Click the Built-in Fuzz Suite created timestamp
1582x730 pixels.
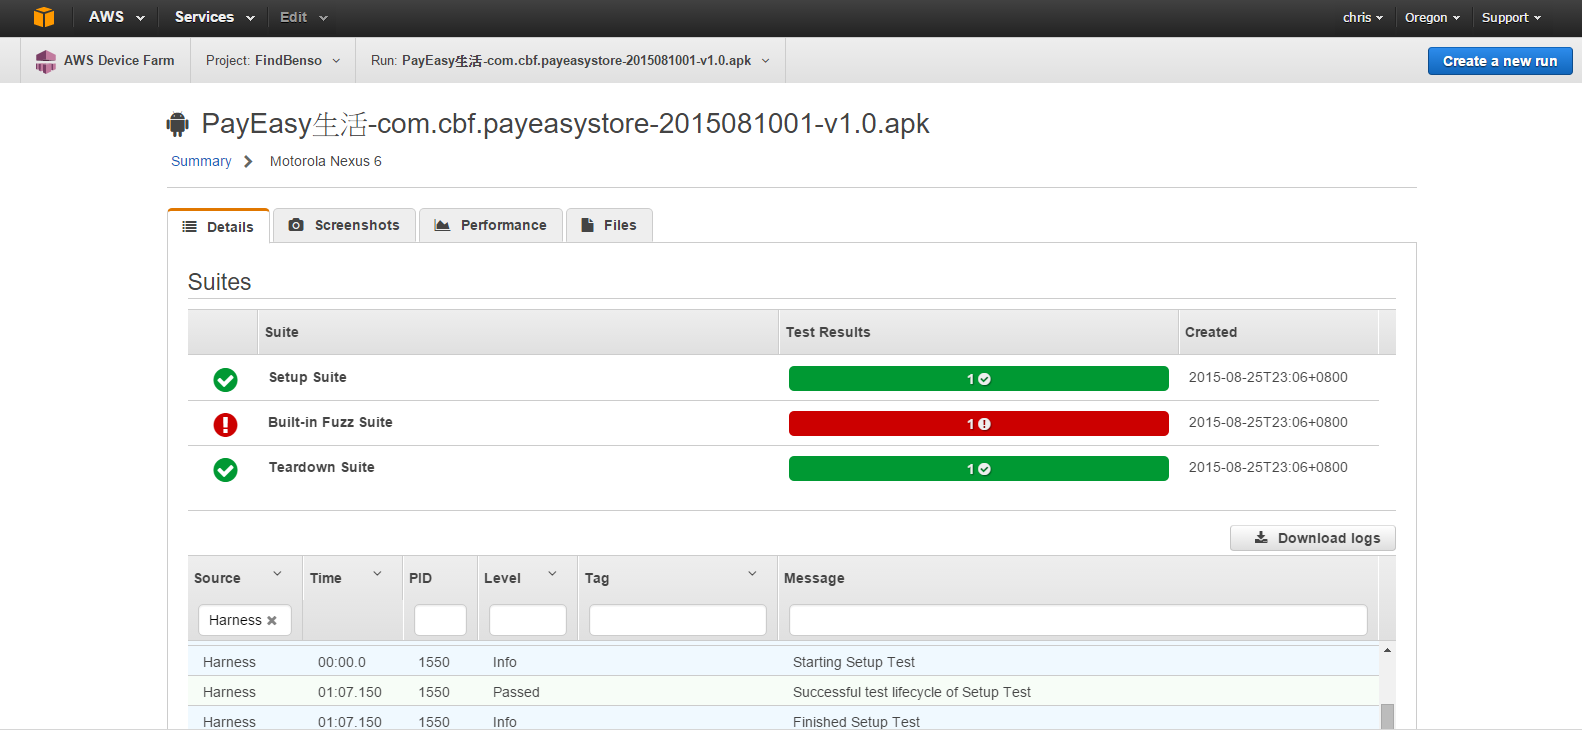[x=1268, y=422]
